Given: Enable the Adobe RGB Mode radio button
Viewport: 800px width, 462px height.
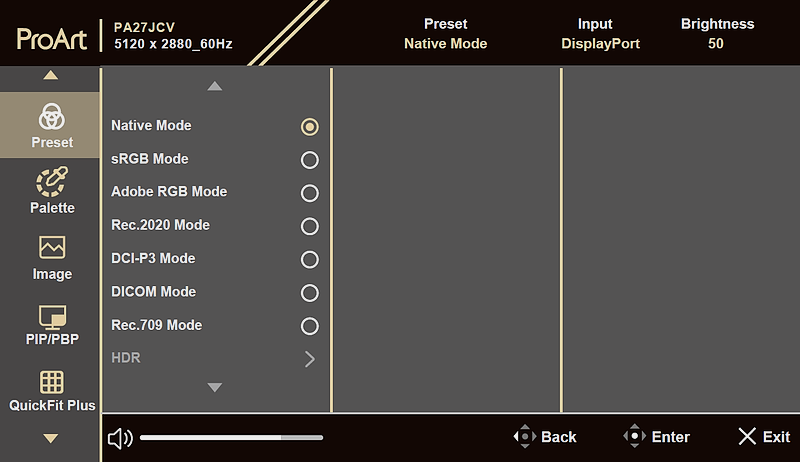Looking at the screenshot, I should pyautogui.click(x=310, y=193).
